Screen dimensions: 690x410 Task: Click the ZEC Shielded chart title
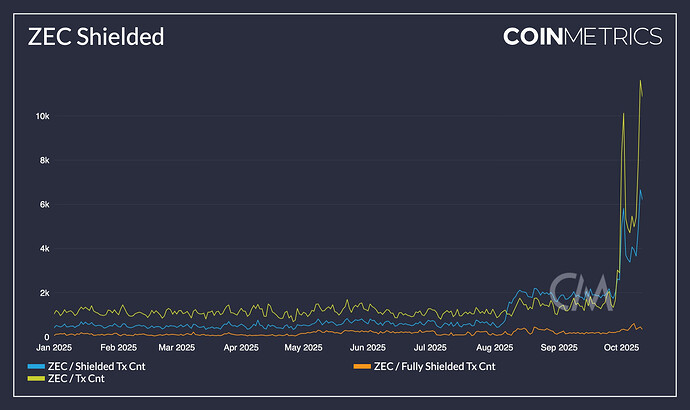click(x=96, y=37)
